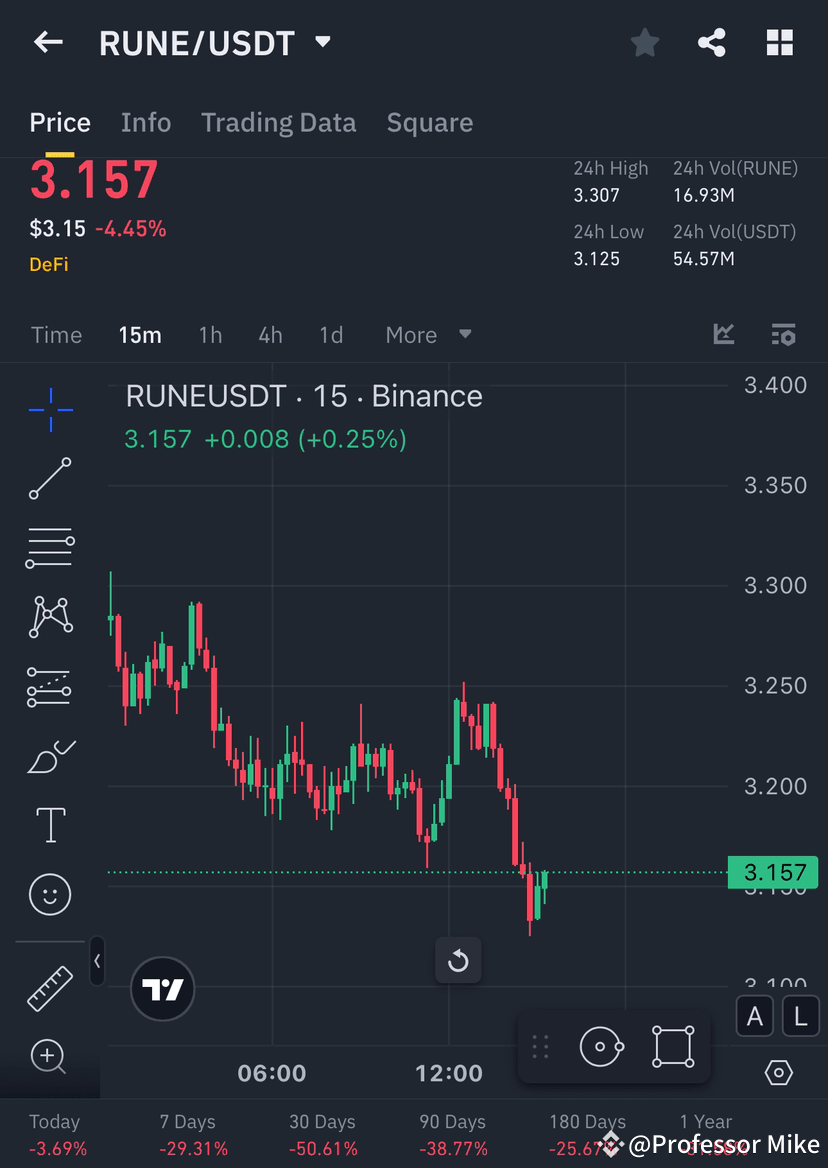Select the measure ruler tool
This screenshot has width=828, height=1168.
50,988
